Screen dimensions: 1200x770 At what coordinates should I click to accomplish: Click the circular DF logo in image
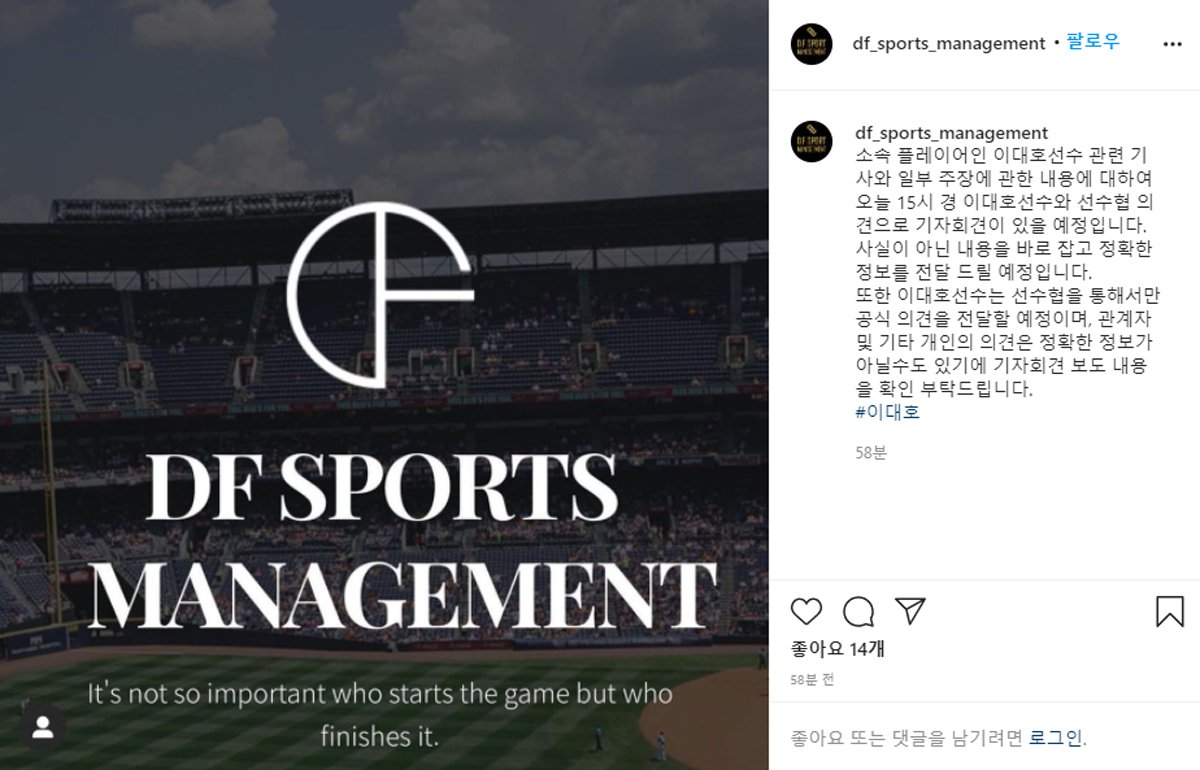pyautogui.click(x=380, y=296)
